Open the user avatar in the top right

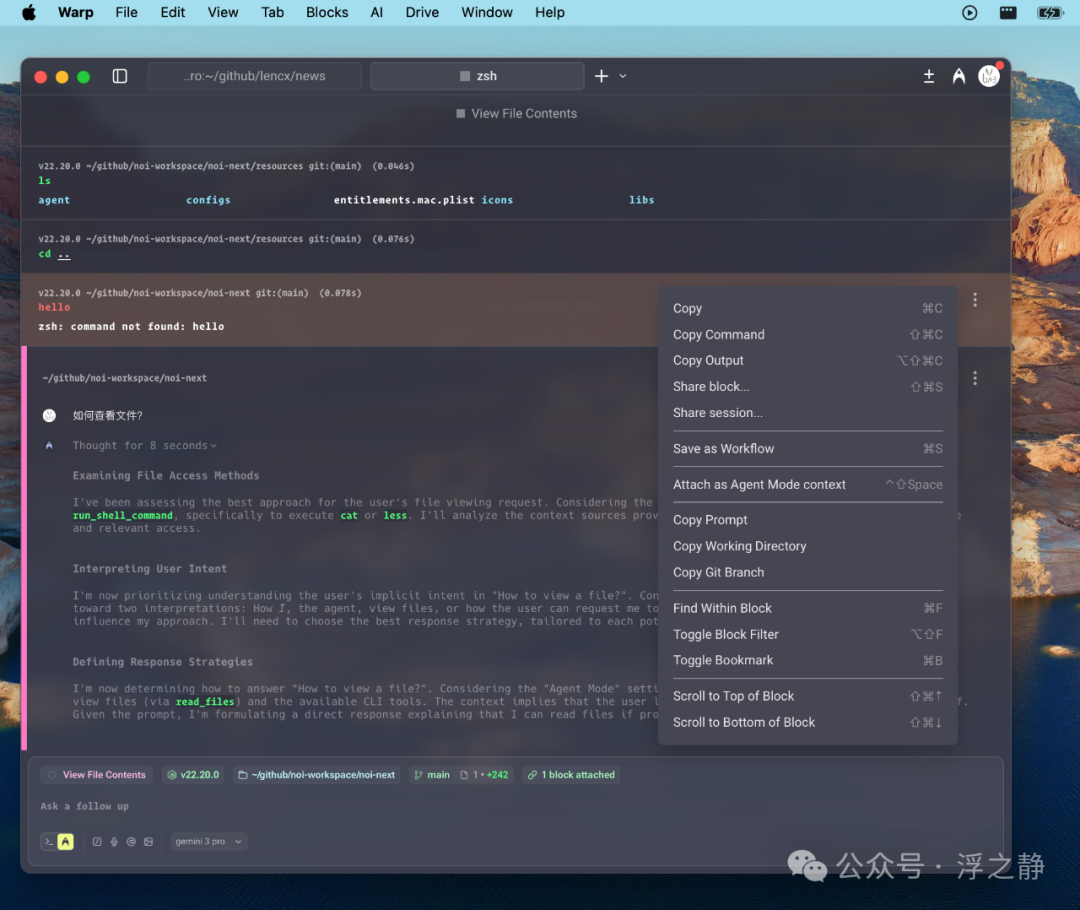989,76
